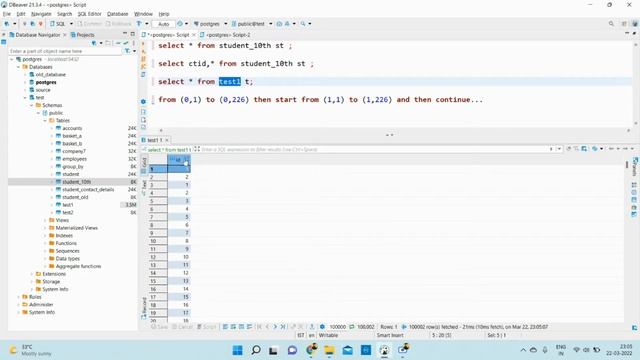Click the Rollback toolbar button
The image size is (640, 360).
tap(118, 24)
